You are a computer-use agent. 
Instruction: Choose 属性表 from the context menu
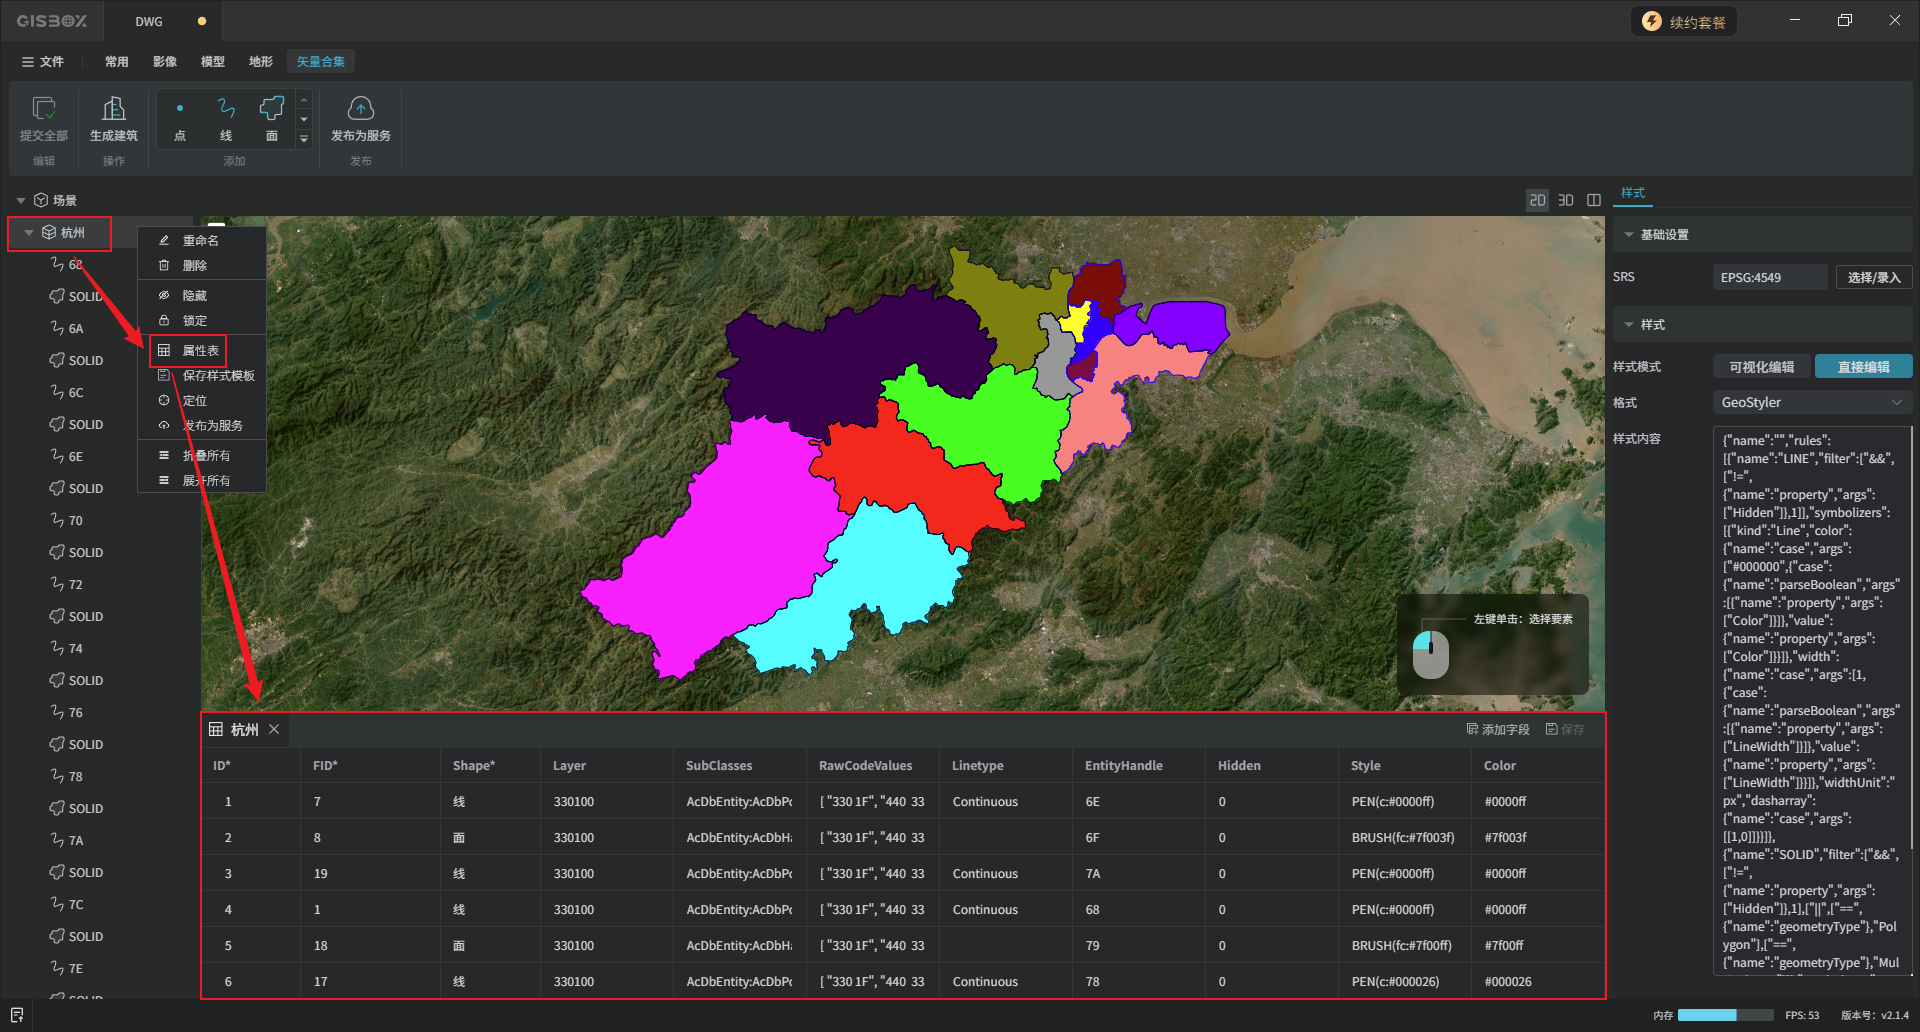pos(200,351)
